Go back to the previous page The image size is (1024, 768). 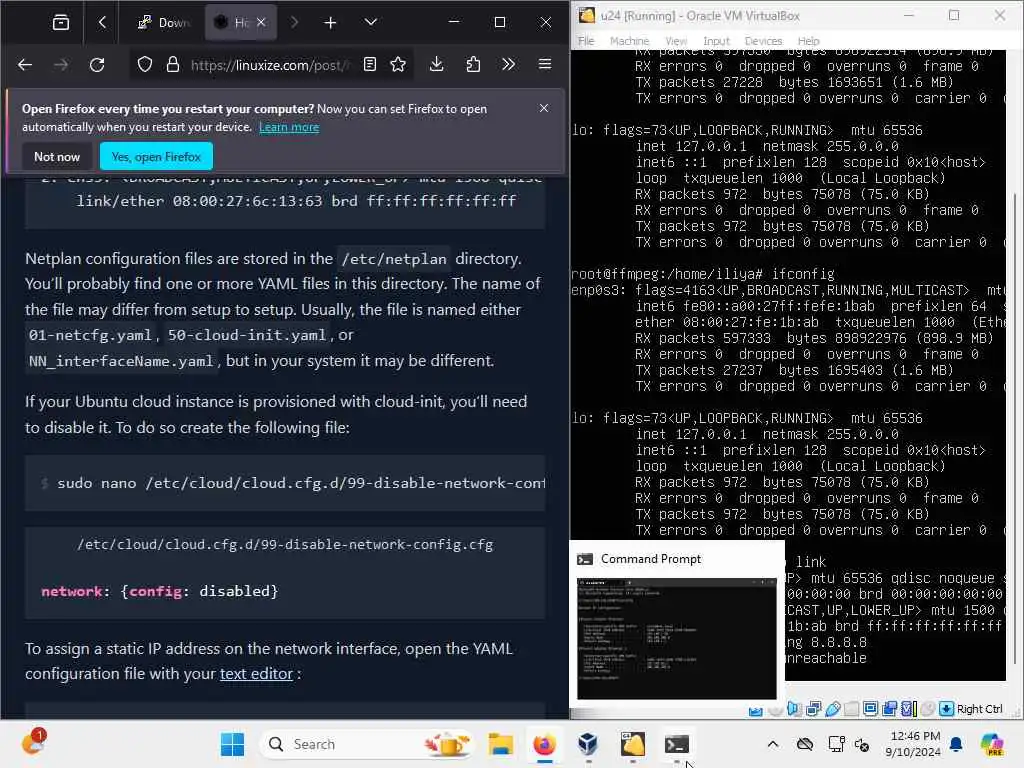coord(25,65)
